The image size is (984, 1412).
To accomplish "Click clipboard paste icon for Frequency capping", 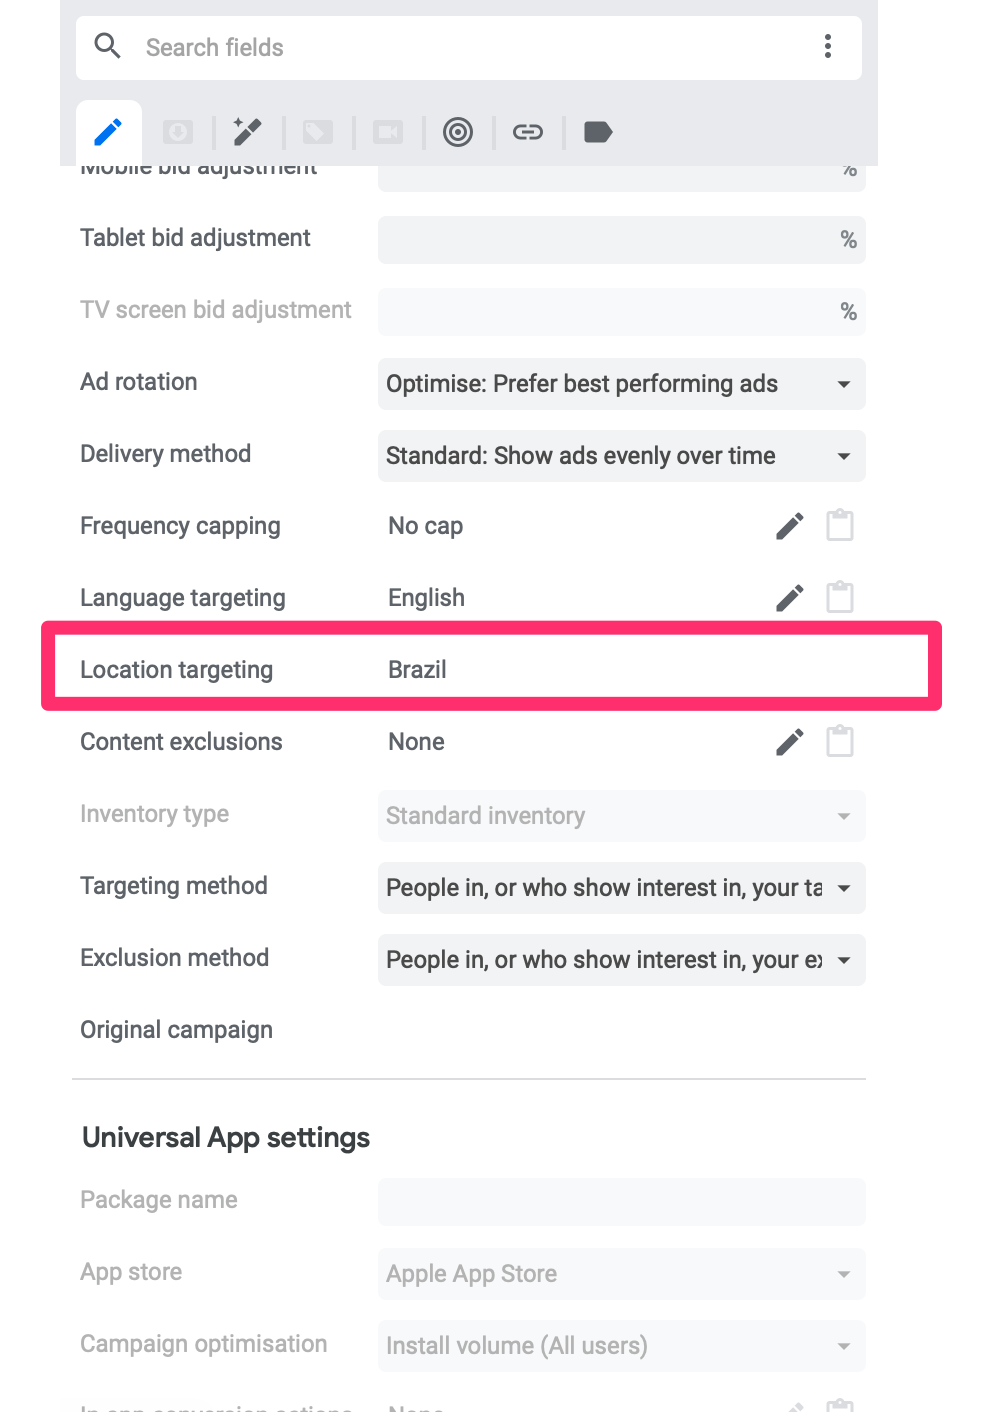I will (x=840, y=526).
